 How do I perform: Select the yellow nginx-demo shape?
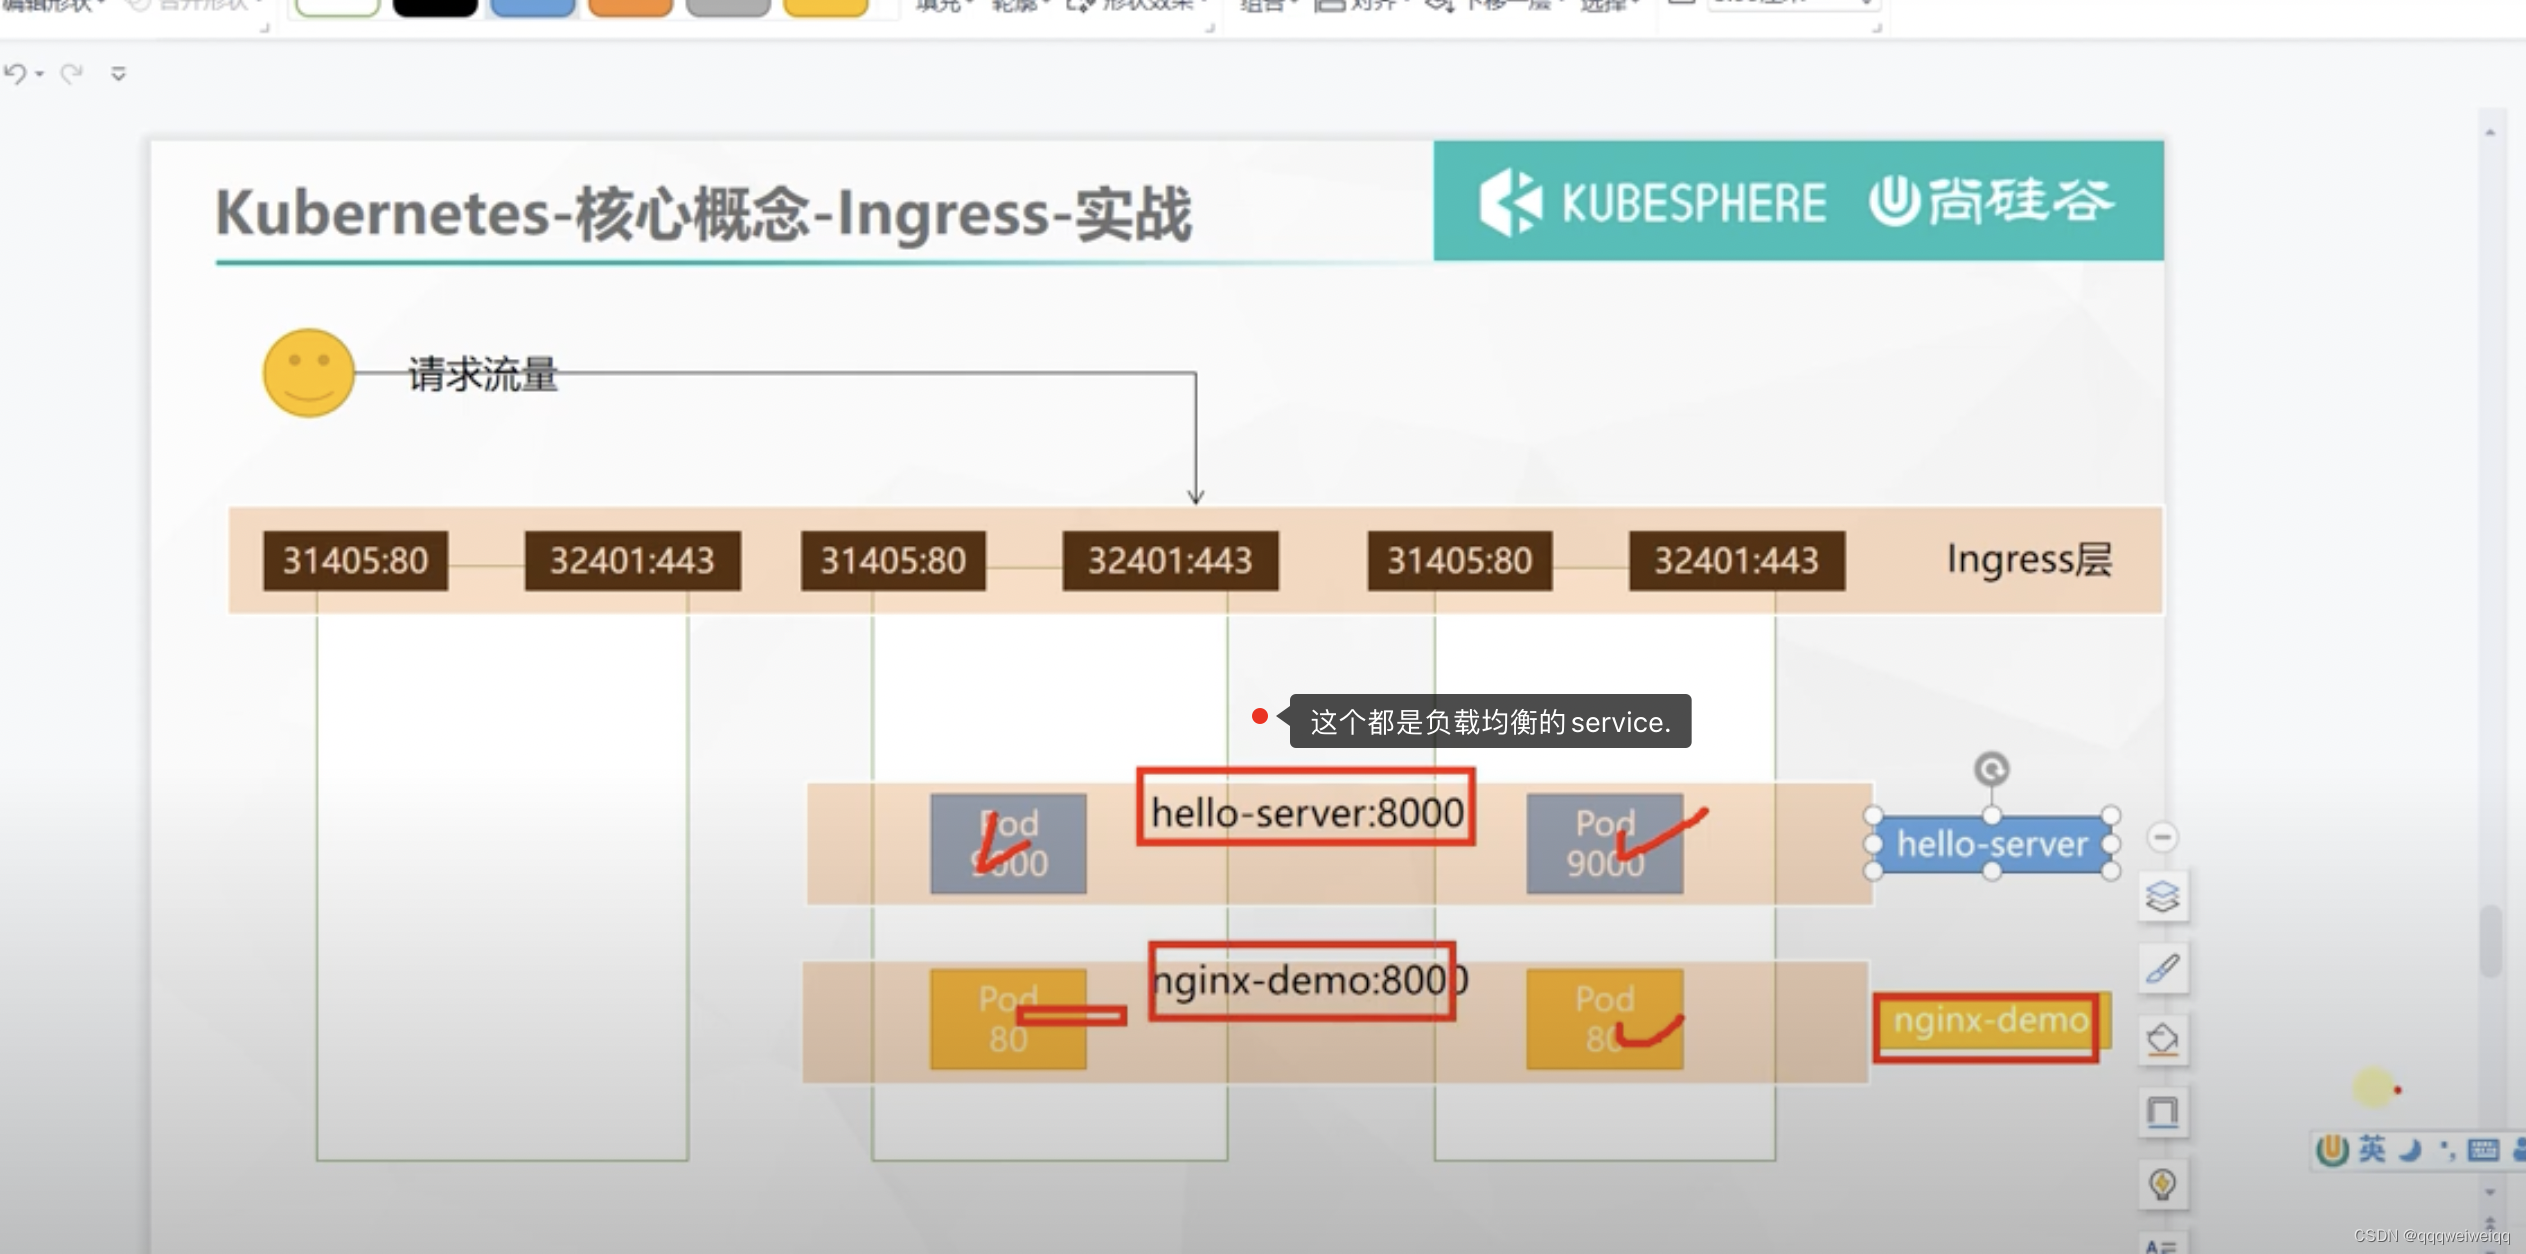click(1991, 1021)
